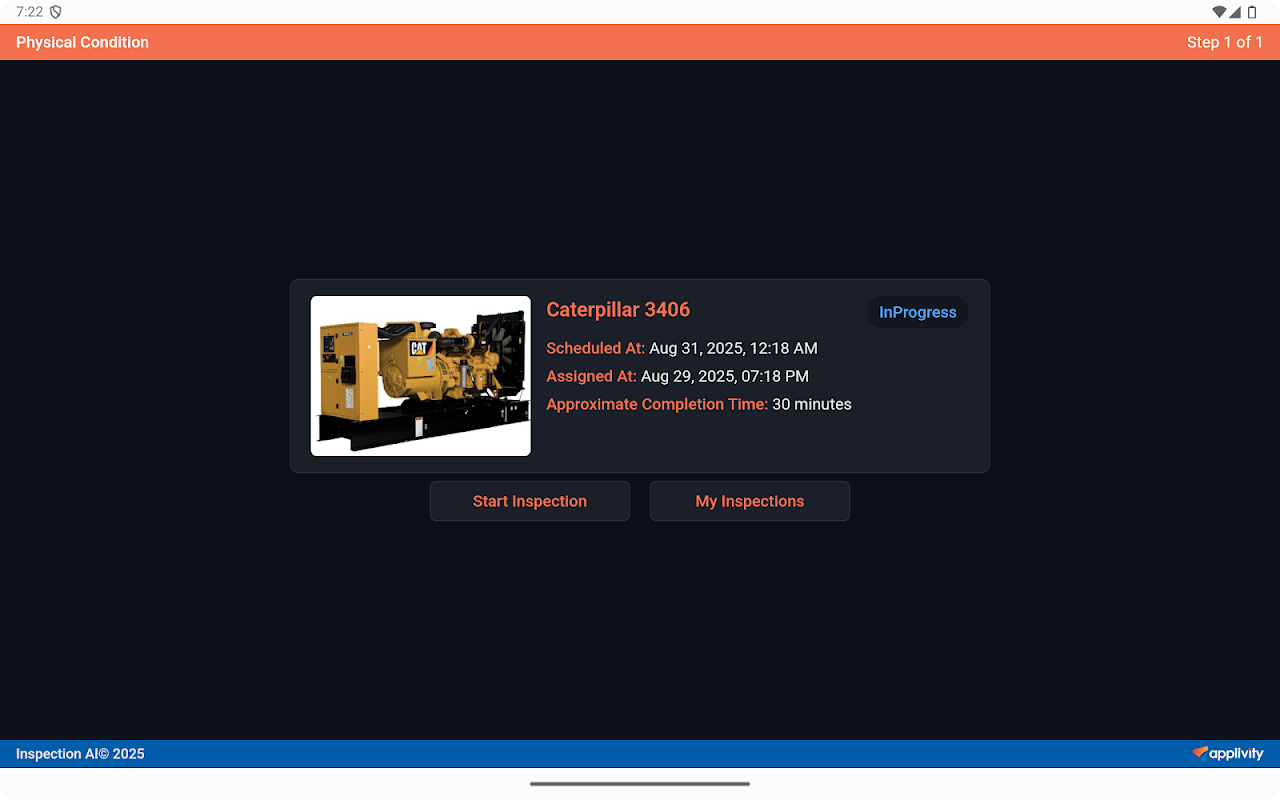Click the Step 1 of 1 indicator
Viewport: 1280px width, 800px height.
click(x=1225, y=42)
